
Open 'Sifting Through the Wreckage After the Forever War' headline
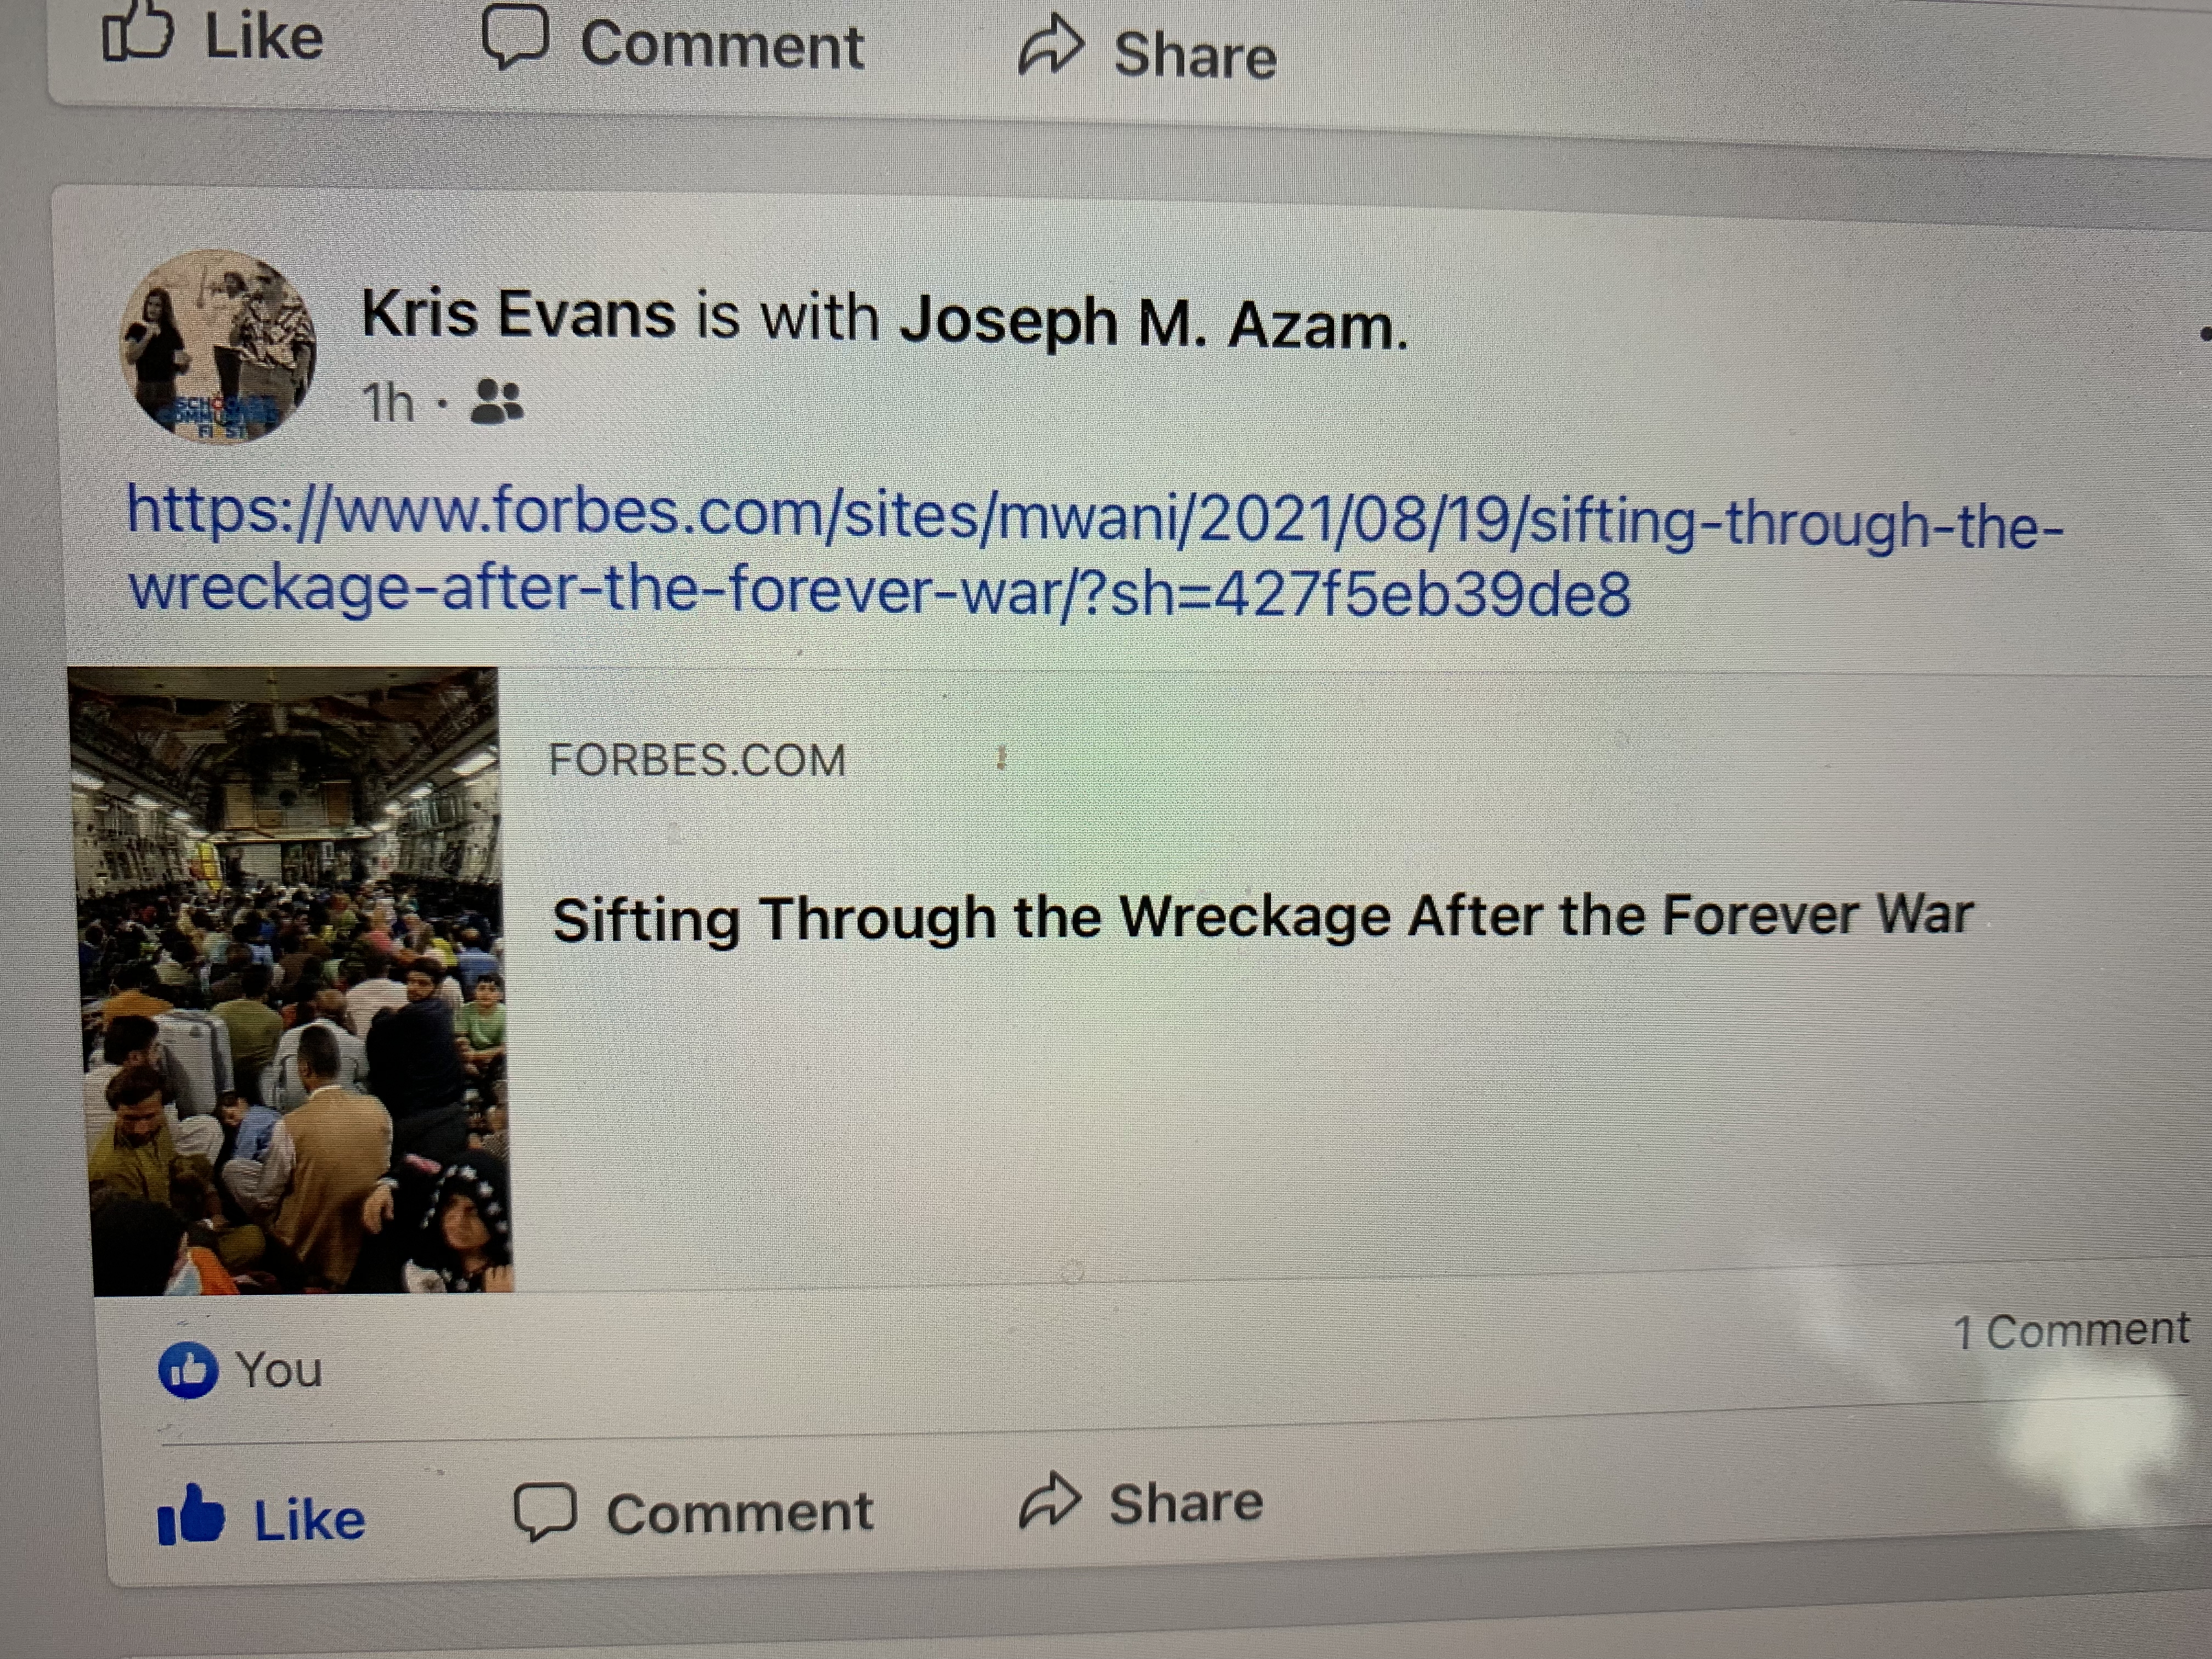coord(1262,917)
